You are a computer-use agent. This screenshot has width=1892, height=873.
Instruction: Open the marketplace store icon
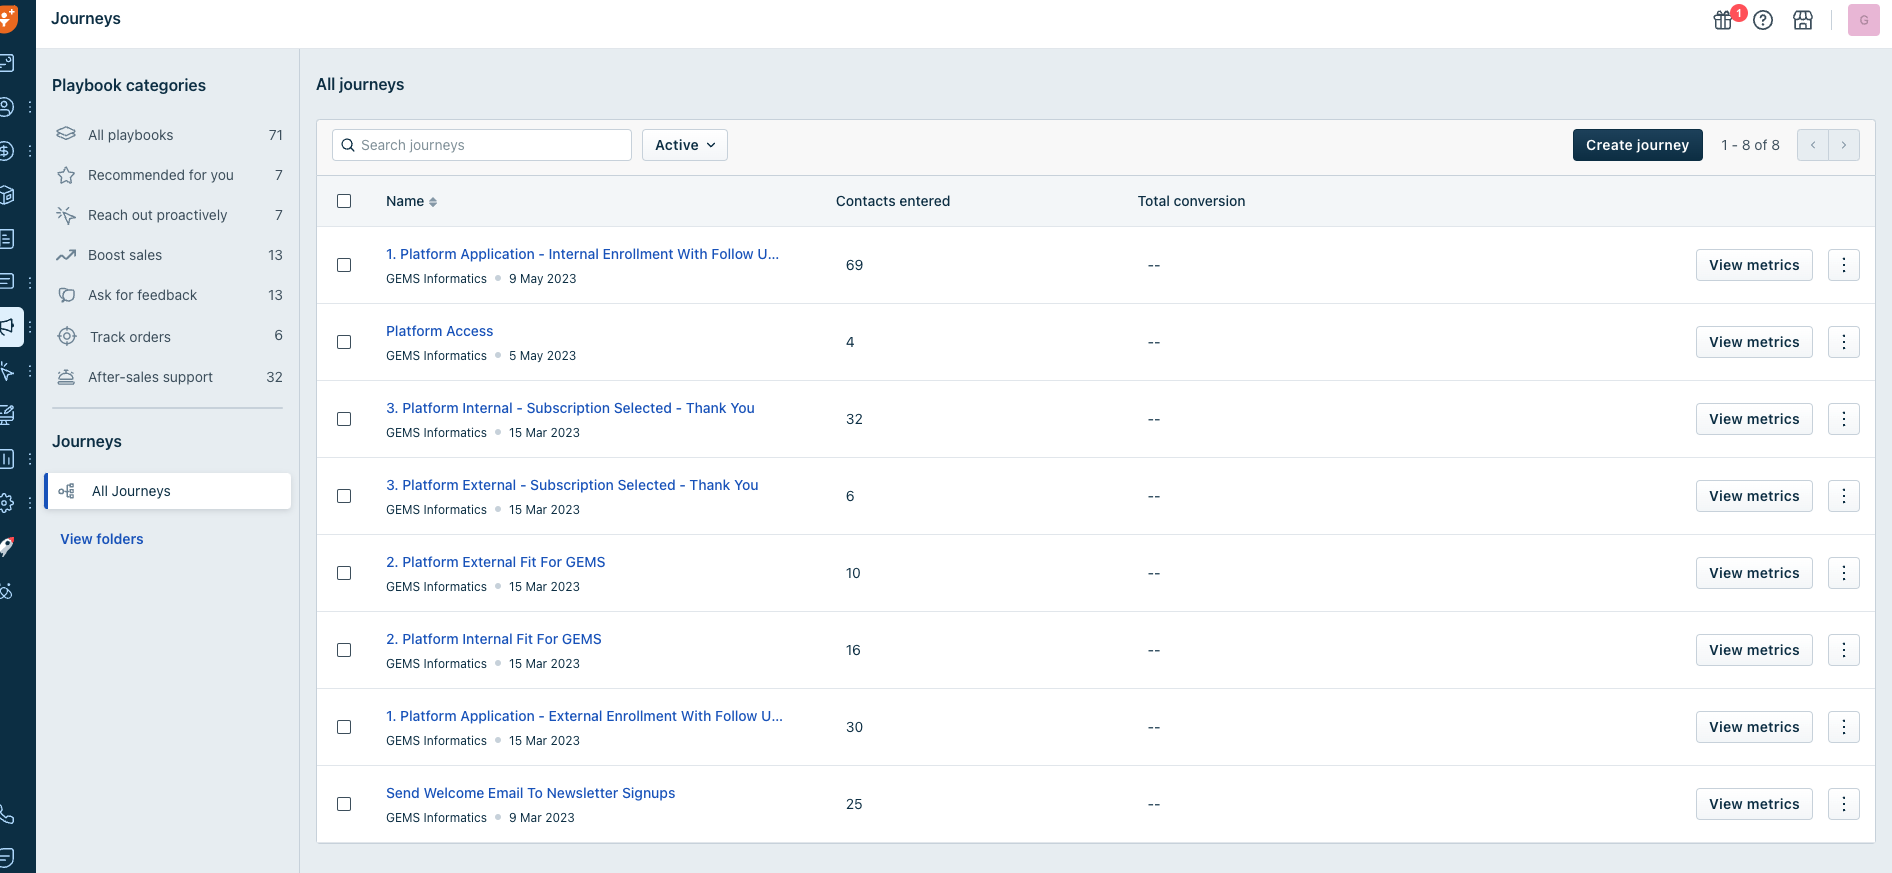(x=1803, y=20)
